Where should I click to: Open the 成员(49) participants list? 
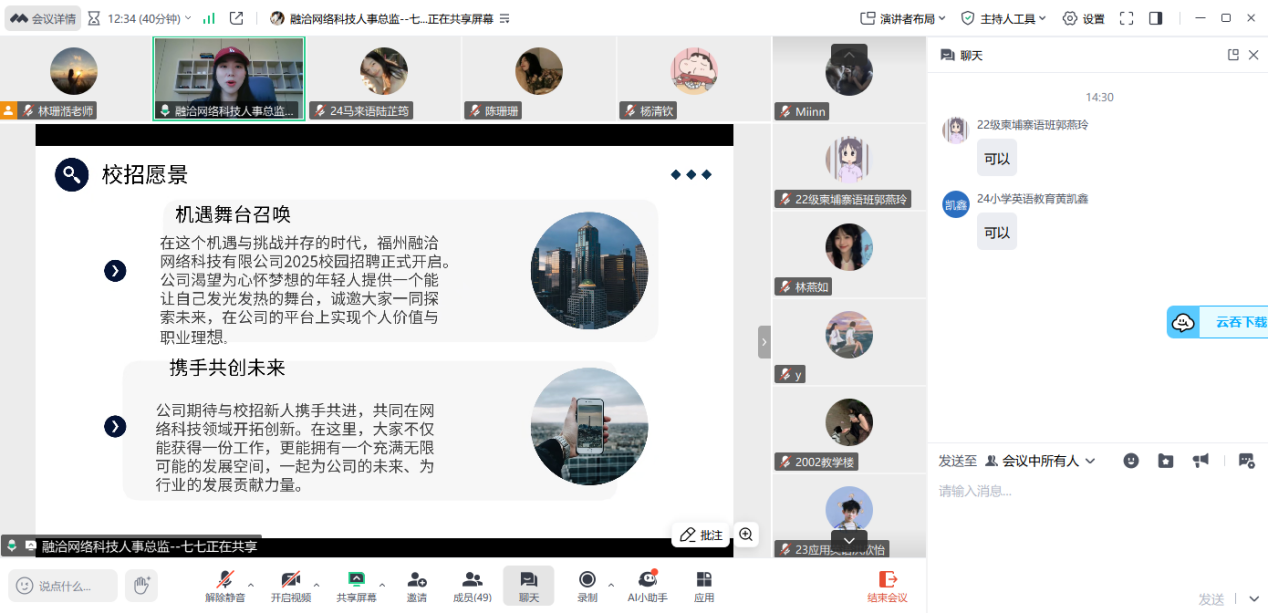point(472,585)
